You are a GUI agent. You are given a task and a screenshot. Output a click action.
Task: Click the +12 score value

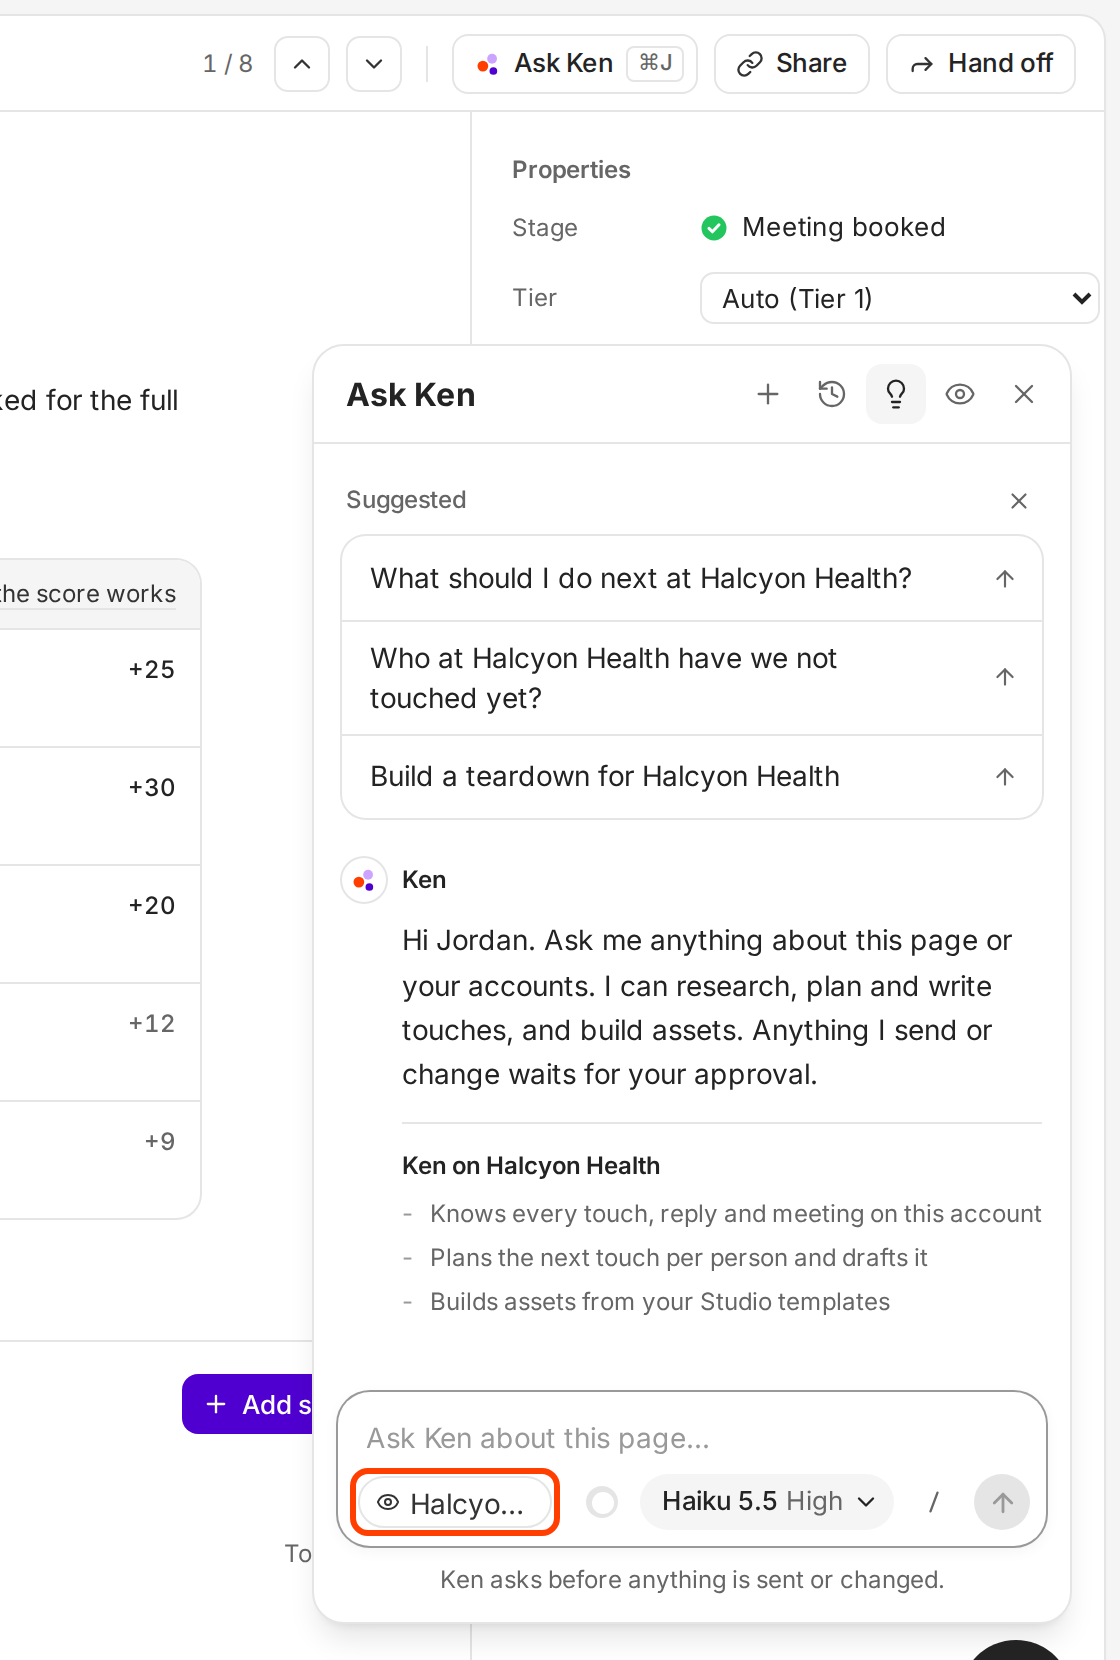tap(152, 1024)
